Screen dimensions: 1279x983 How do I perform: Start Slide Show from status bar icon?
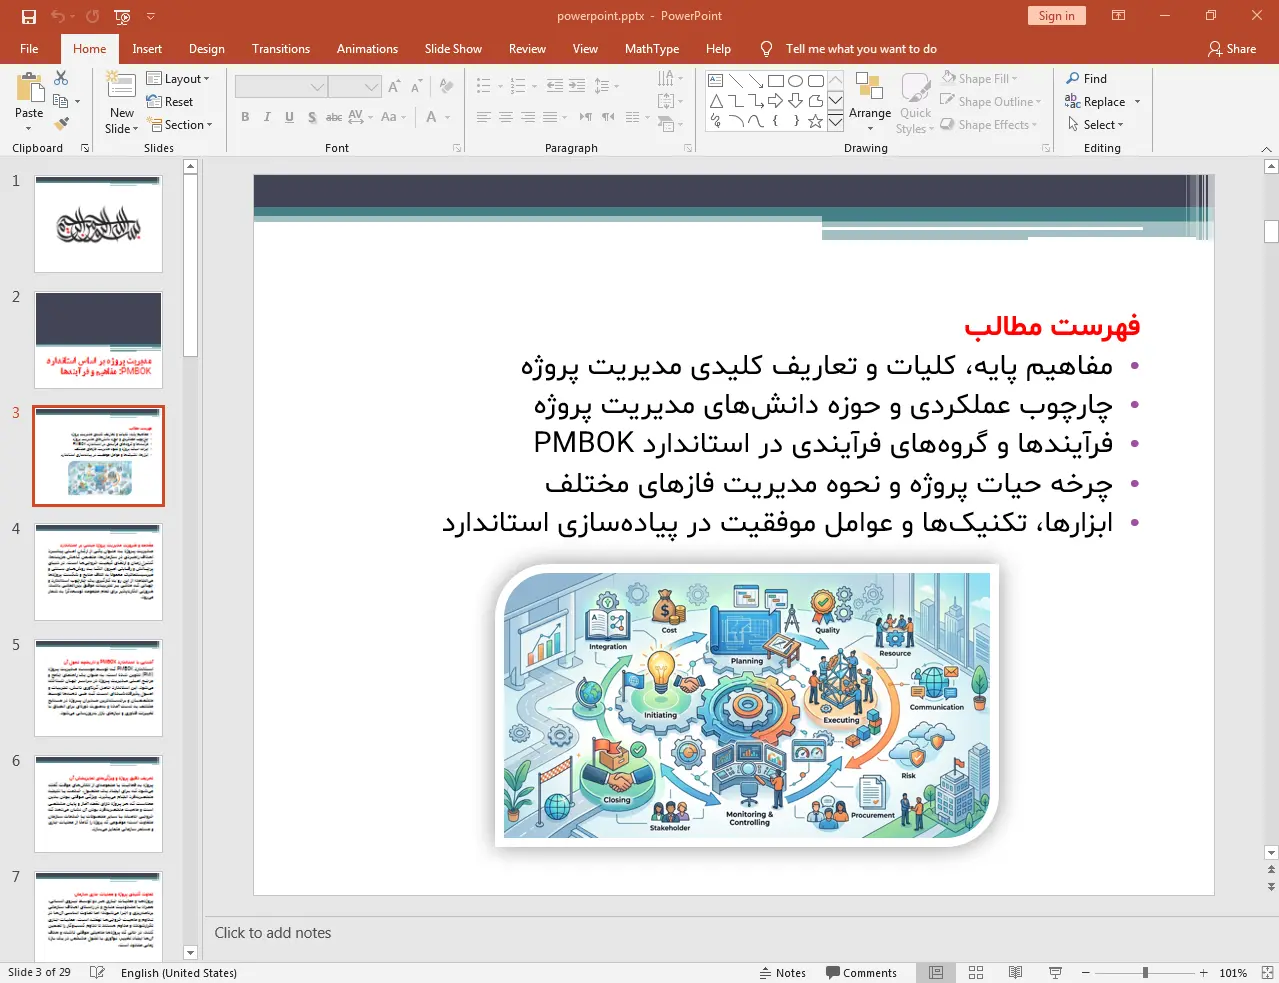pyautogui.click(x=1055, y=972)
